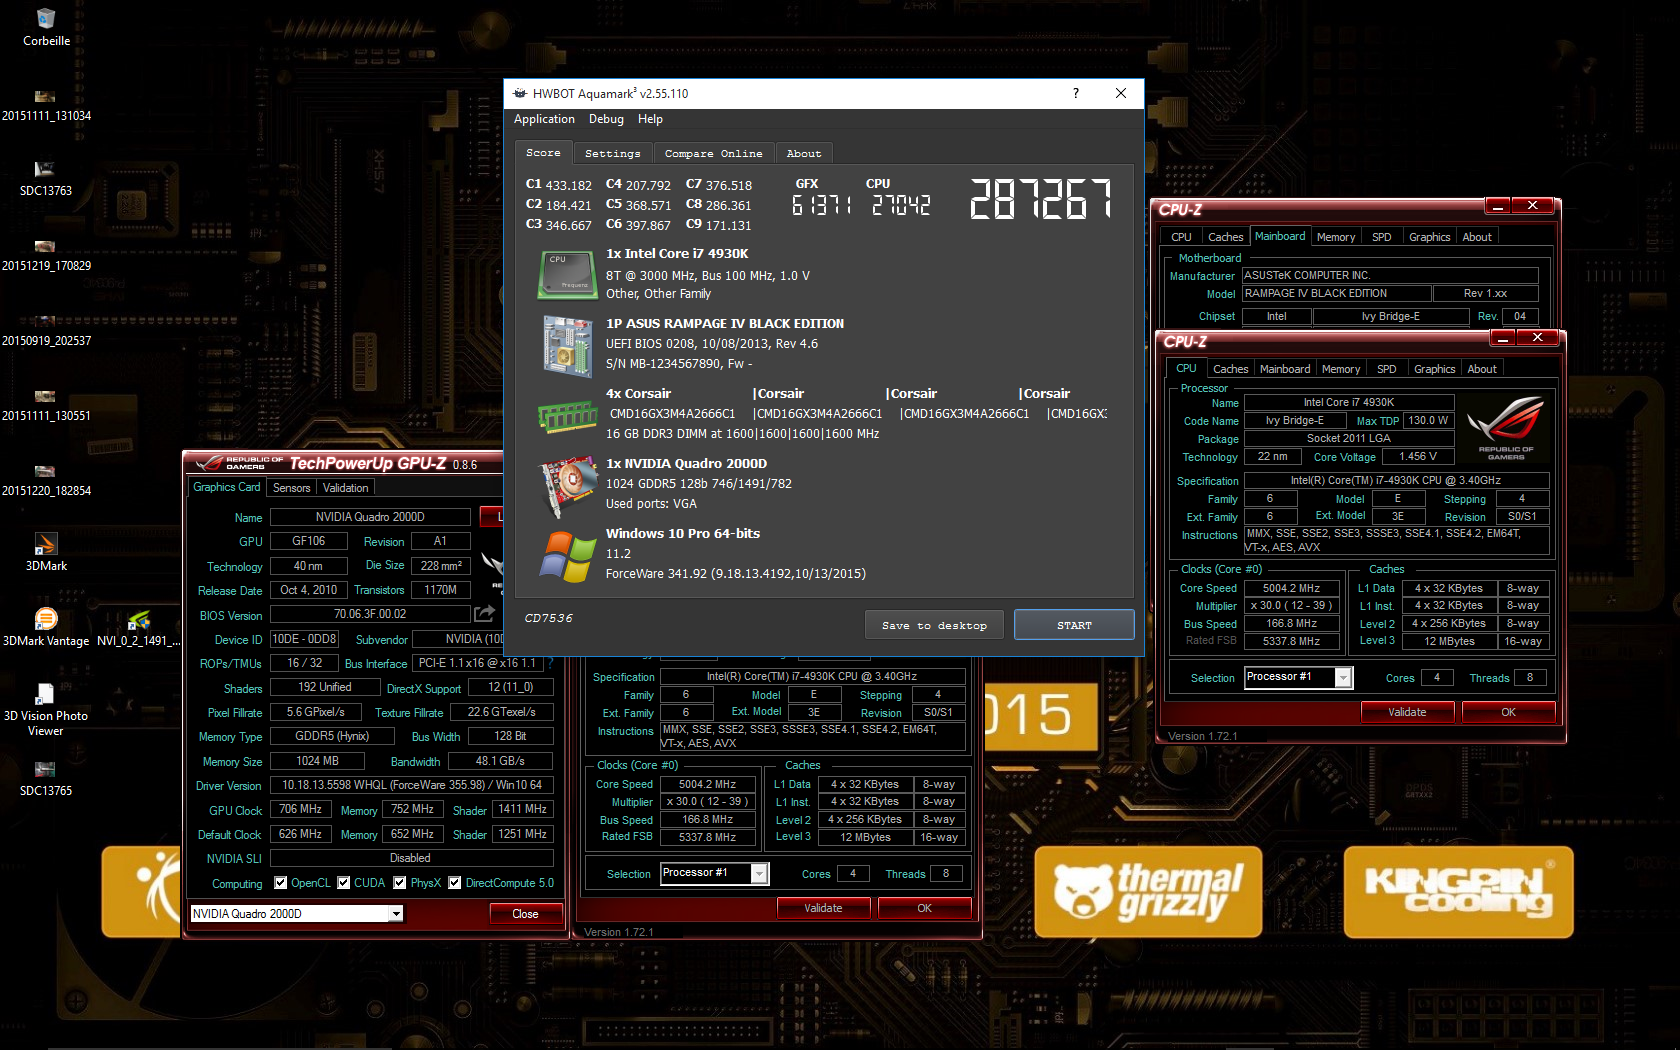Toggle the PhysX checkbox in GPU-Z

(x=400, y=883)
